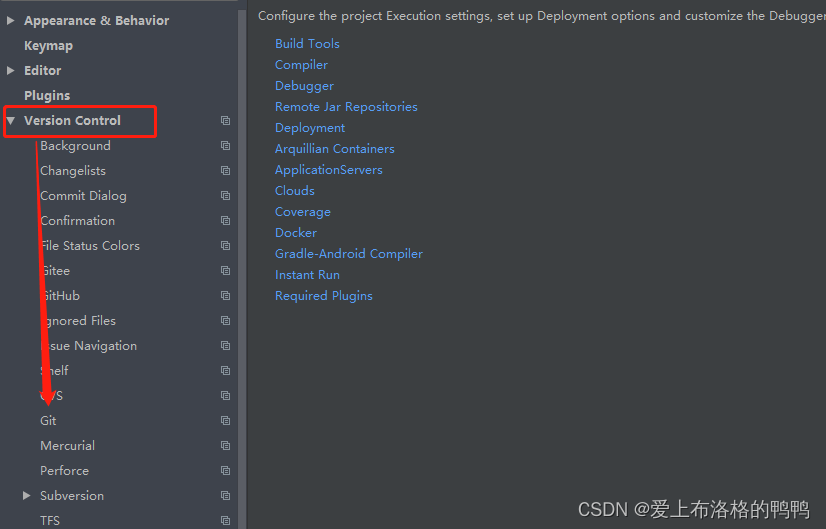Viewport: 826px width, 529px height.
Task: Open Arquillian Containers link
Action: coord(335,149)
